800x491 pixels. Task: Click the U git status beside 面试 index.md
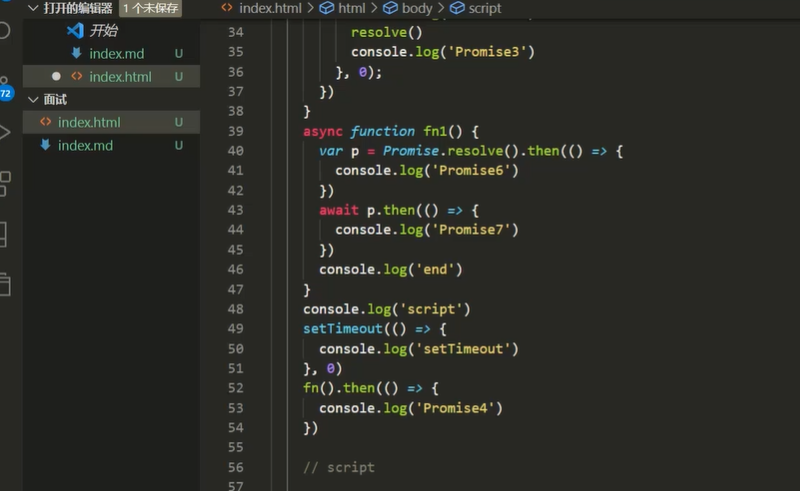(x=179, y=145)
